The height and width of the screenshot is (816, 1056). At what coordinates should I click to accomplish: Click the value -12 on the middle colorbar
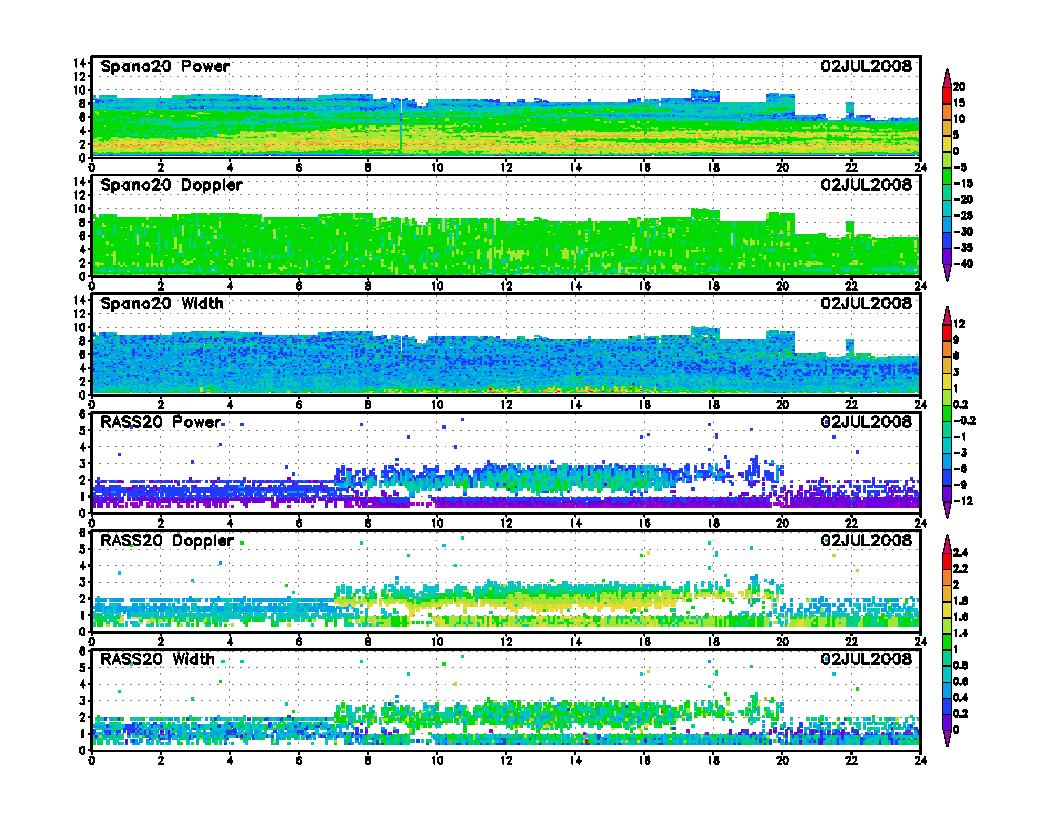[x=963, y=502]
